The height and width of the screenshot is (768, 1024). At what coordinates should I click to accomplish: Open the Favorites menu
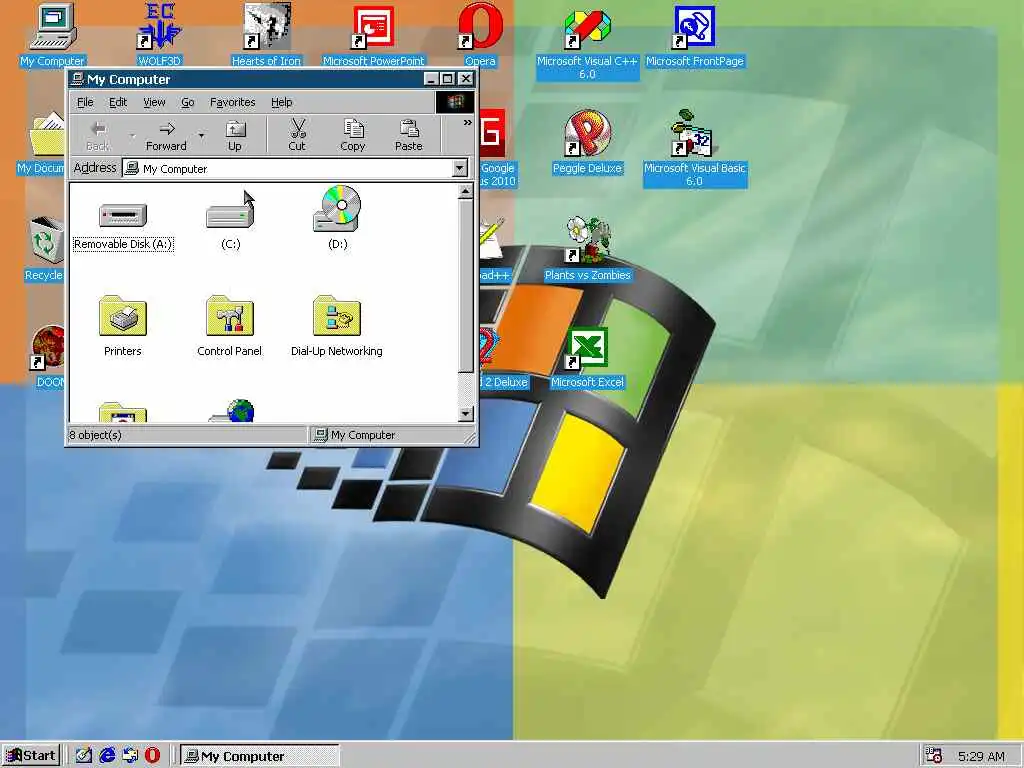(x=232, y=102)
